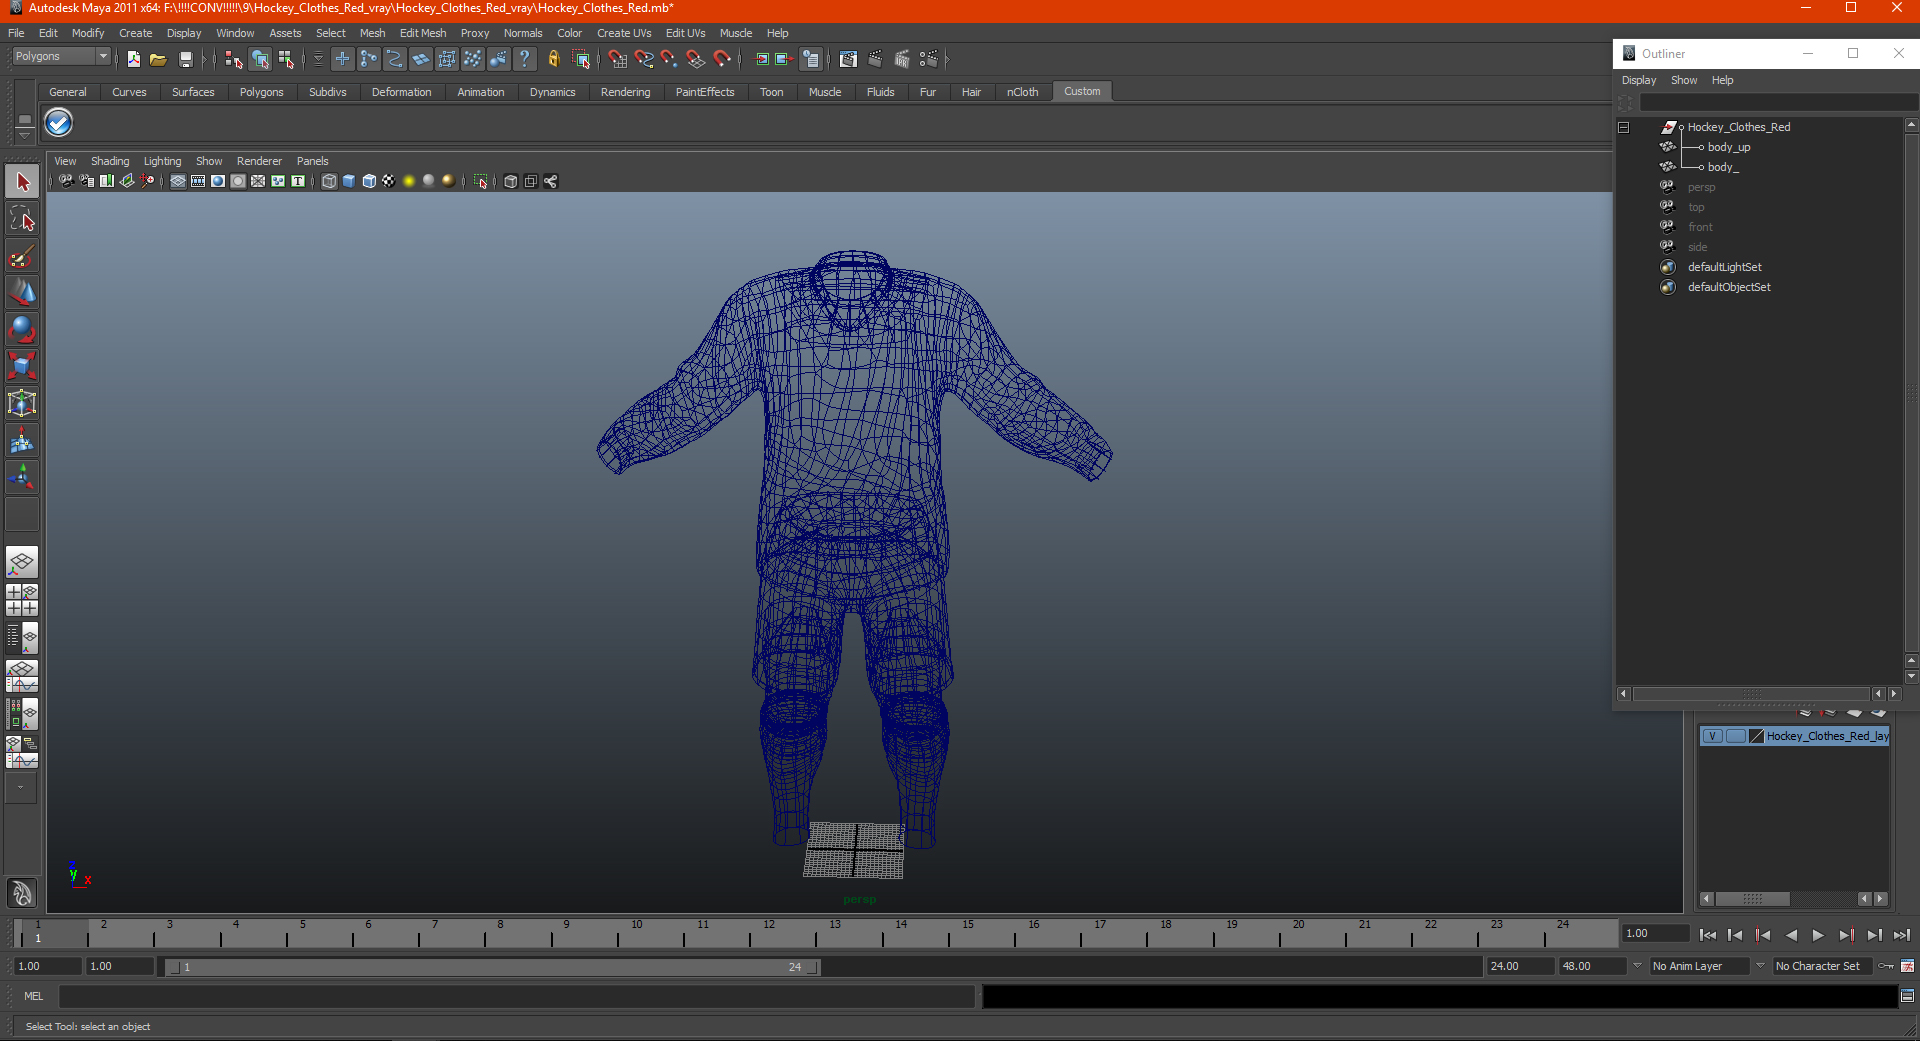Open the shelf options arrow menu
This screenshot has width=1920, height=1041.
(x=24, y=135)
